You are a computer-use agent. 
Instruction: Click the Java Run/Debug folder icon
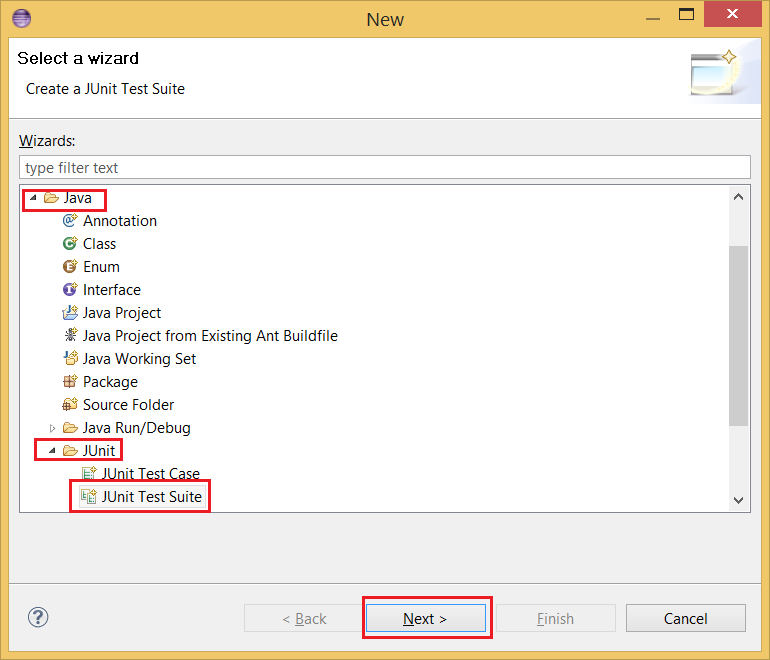[70, 428]
